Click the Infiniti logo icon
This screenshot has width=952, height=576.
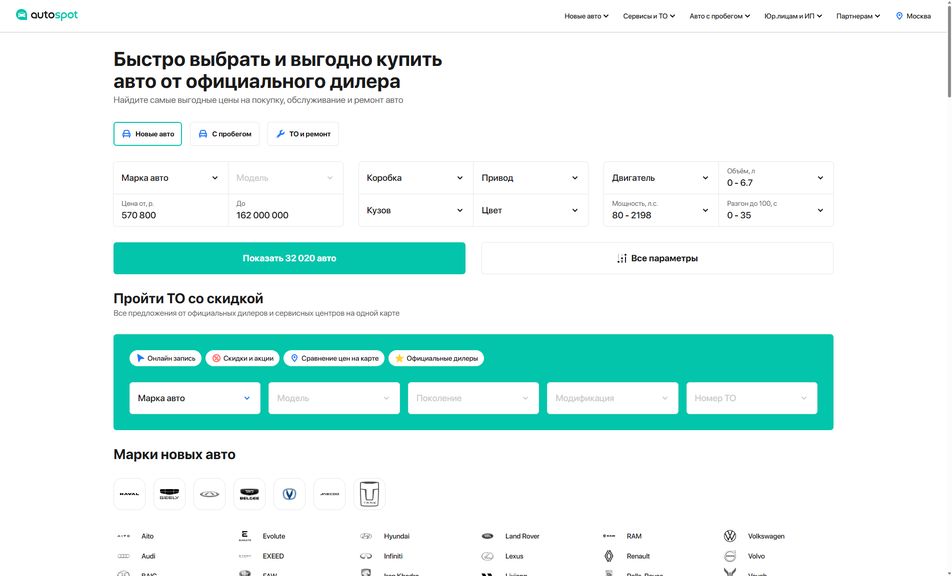[366, 556]
